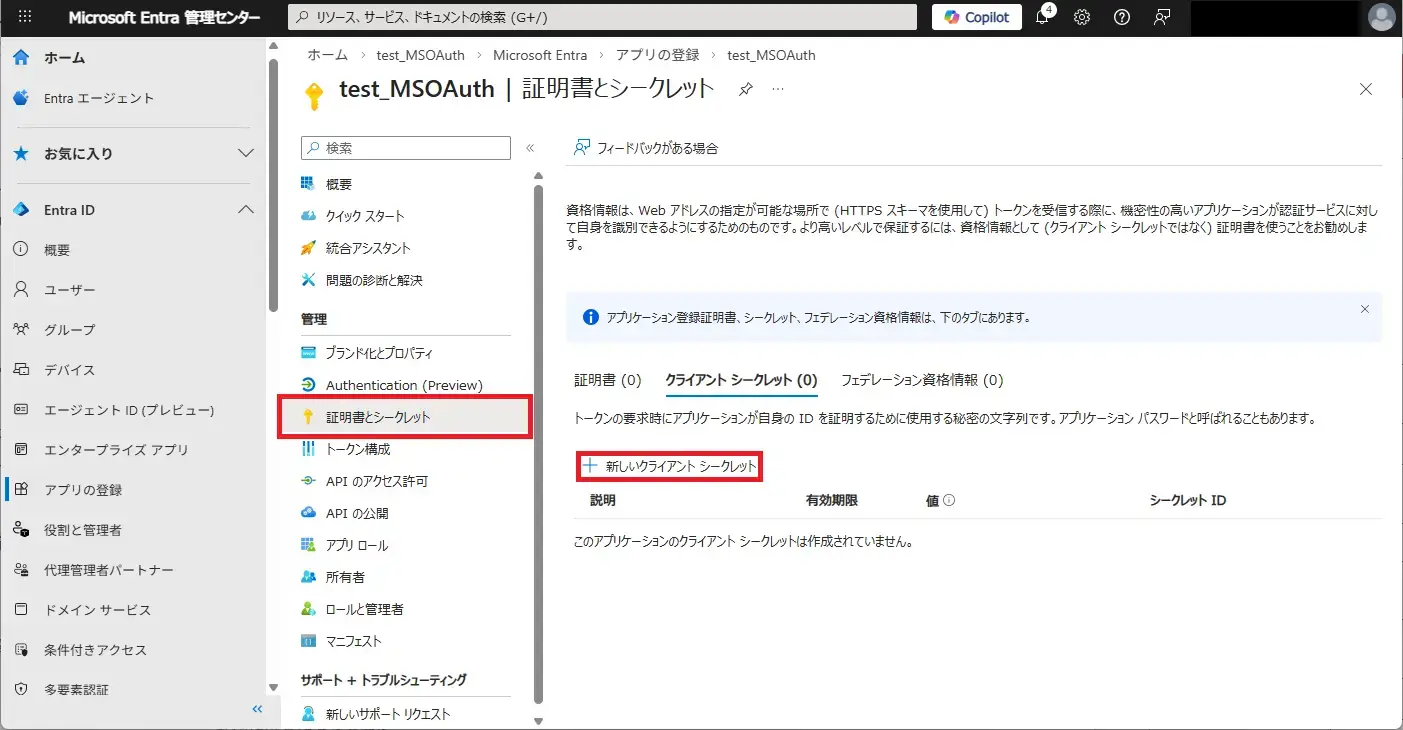1403x730 pixels.
Task: Collapse the resource menu with double chevron
Action: (x=530, y=148)
